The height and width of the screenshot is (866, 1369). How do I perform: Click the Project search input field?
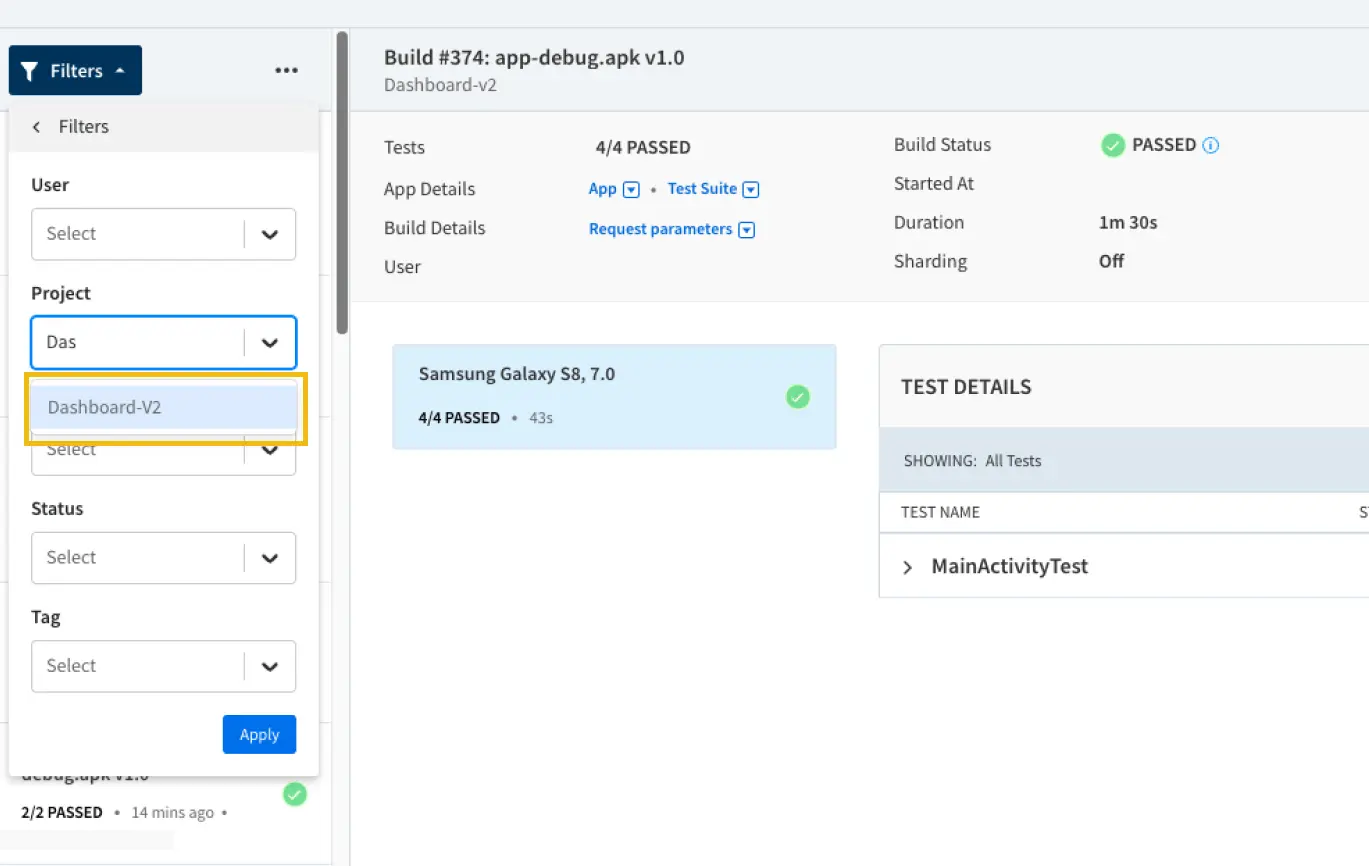click(138, 342)
